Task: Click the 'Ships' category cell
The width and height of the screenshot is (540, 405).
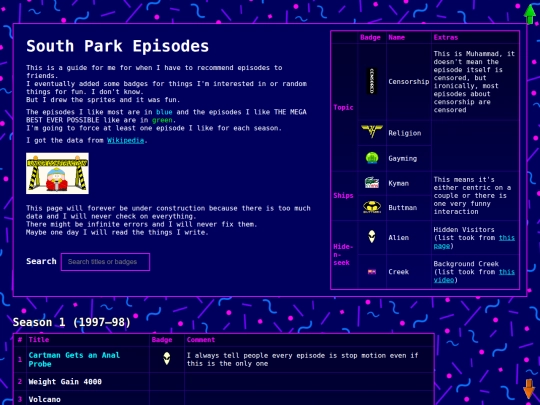Action: [x=343, y=195]
